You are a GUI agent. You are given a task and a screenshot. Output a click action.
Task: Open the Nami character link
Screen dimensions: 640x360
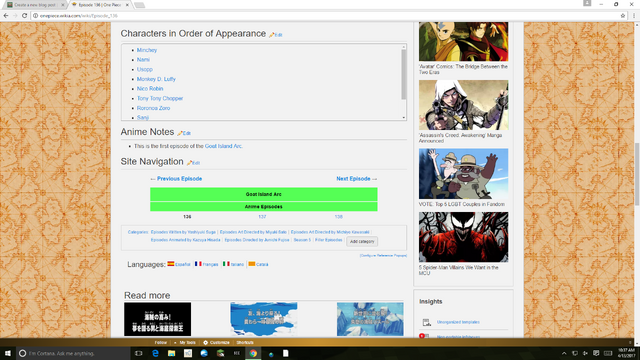[143, 60]
